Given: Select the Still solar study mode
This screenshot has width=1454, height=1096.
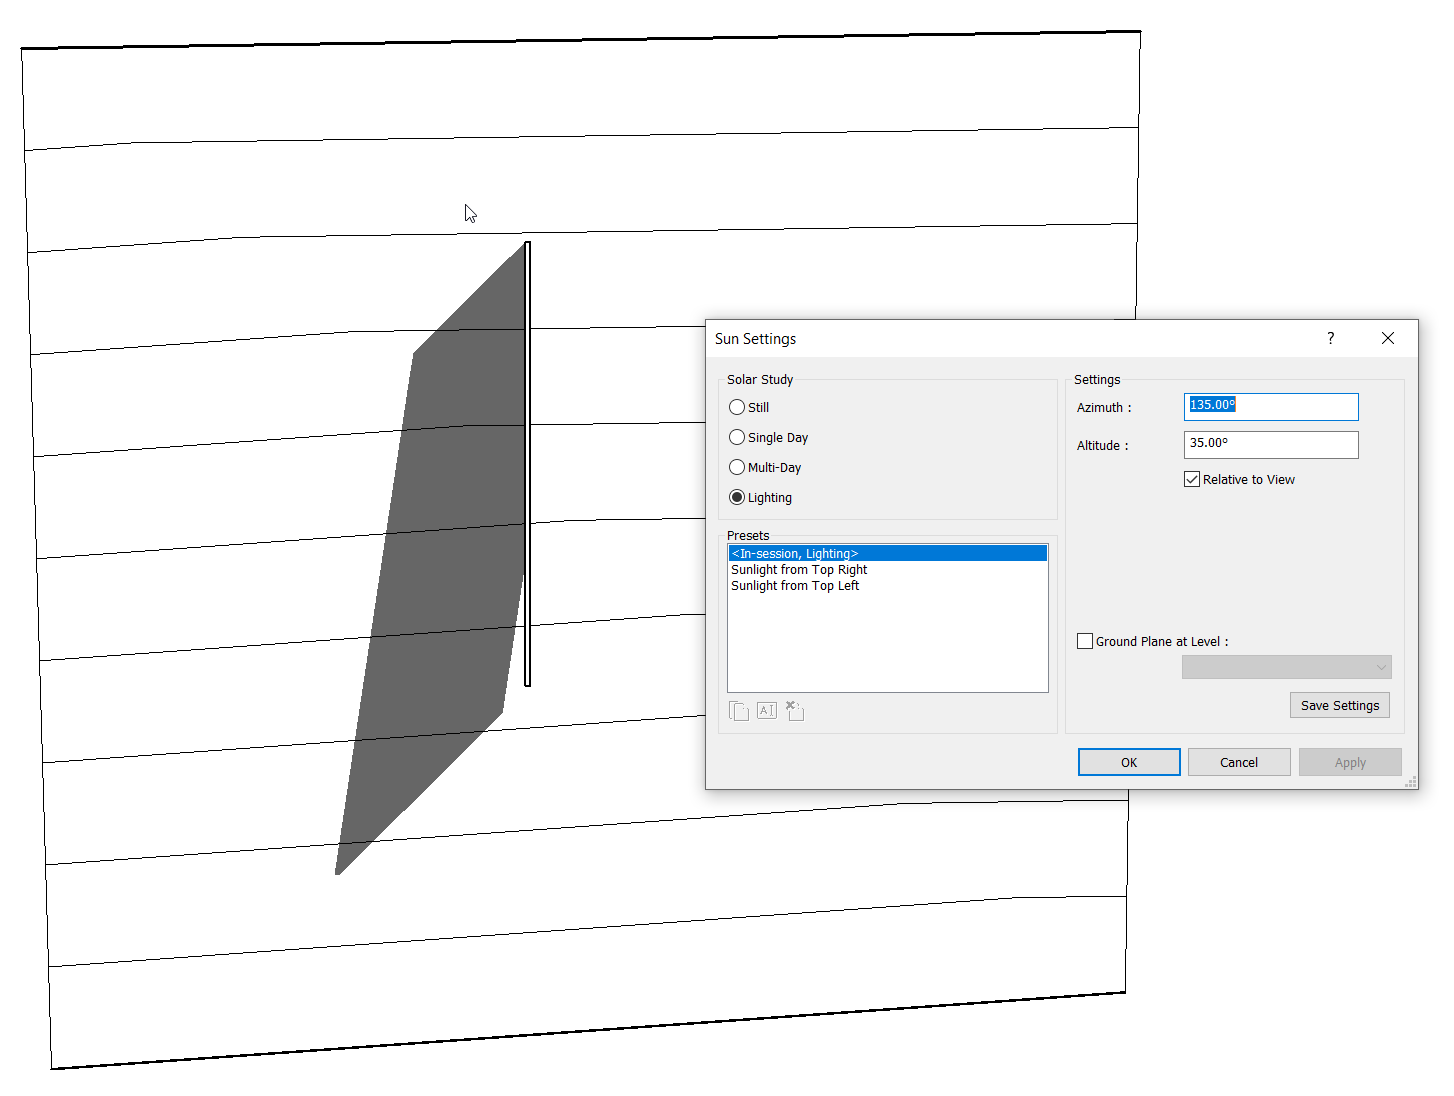Looking at the screenshot, I should coord(737,407).
